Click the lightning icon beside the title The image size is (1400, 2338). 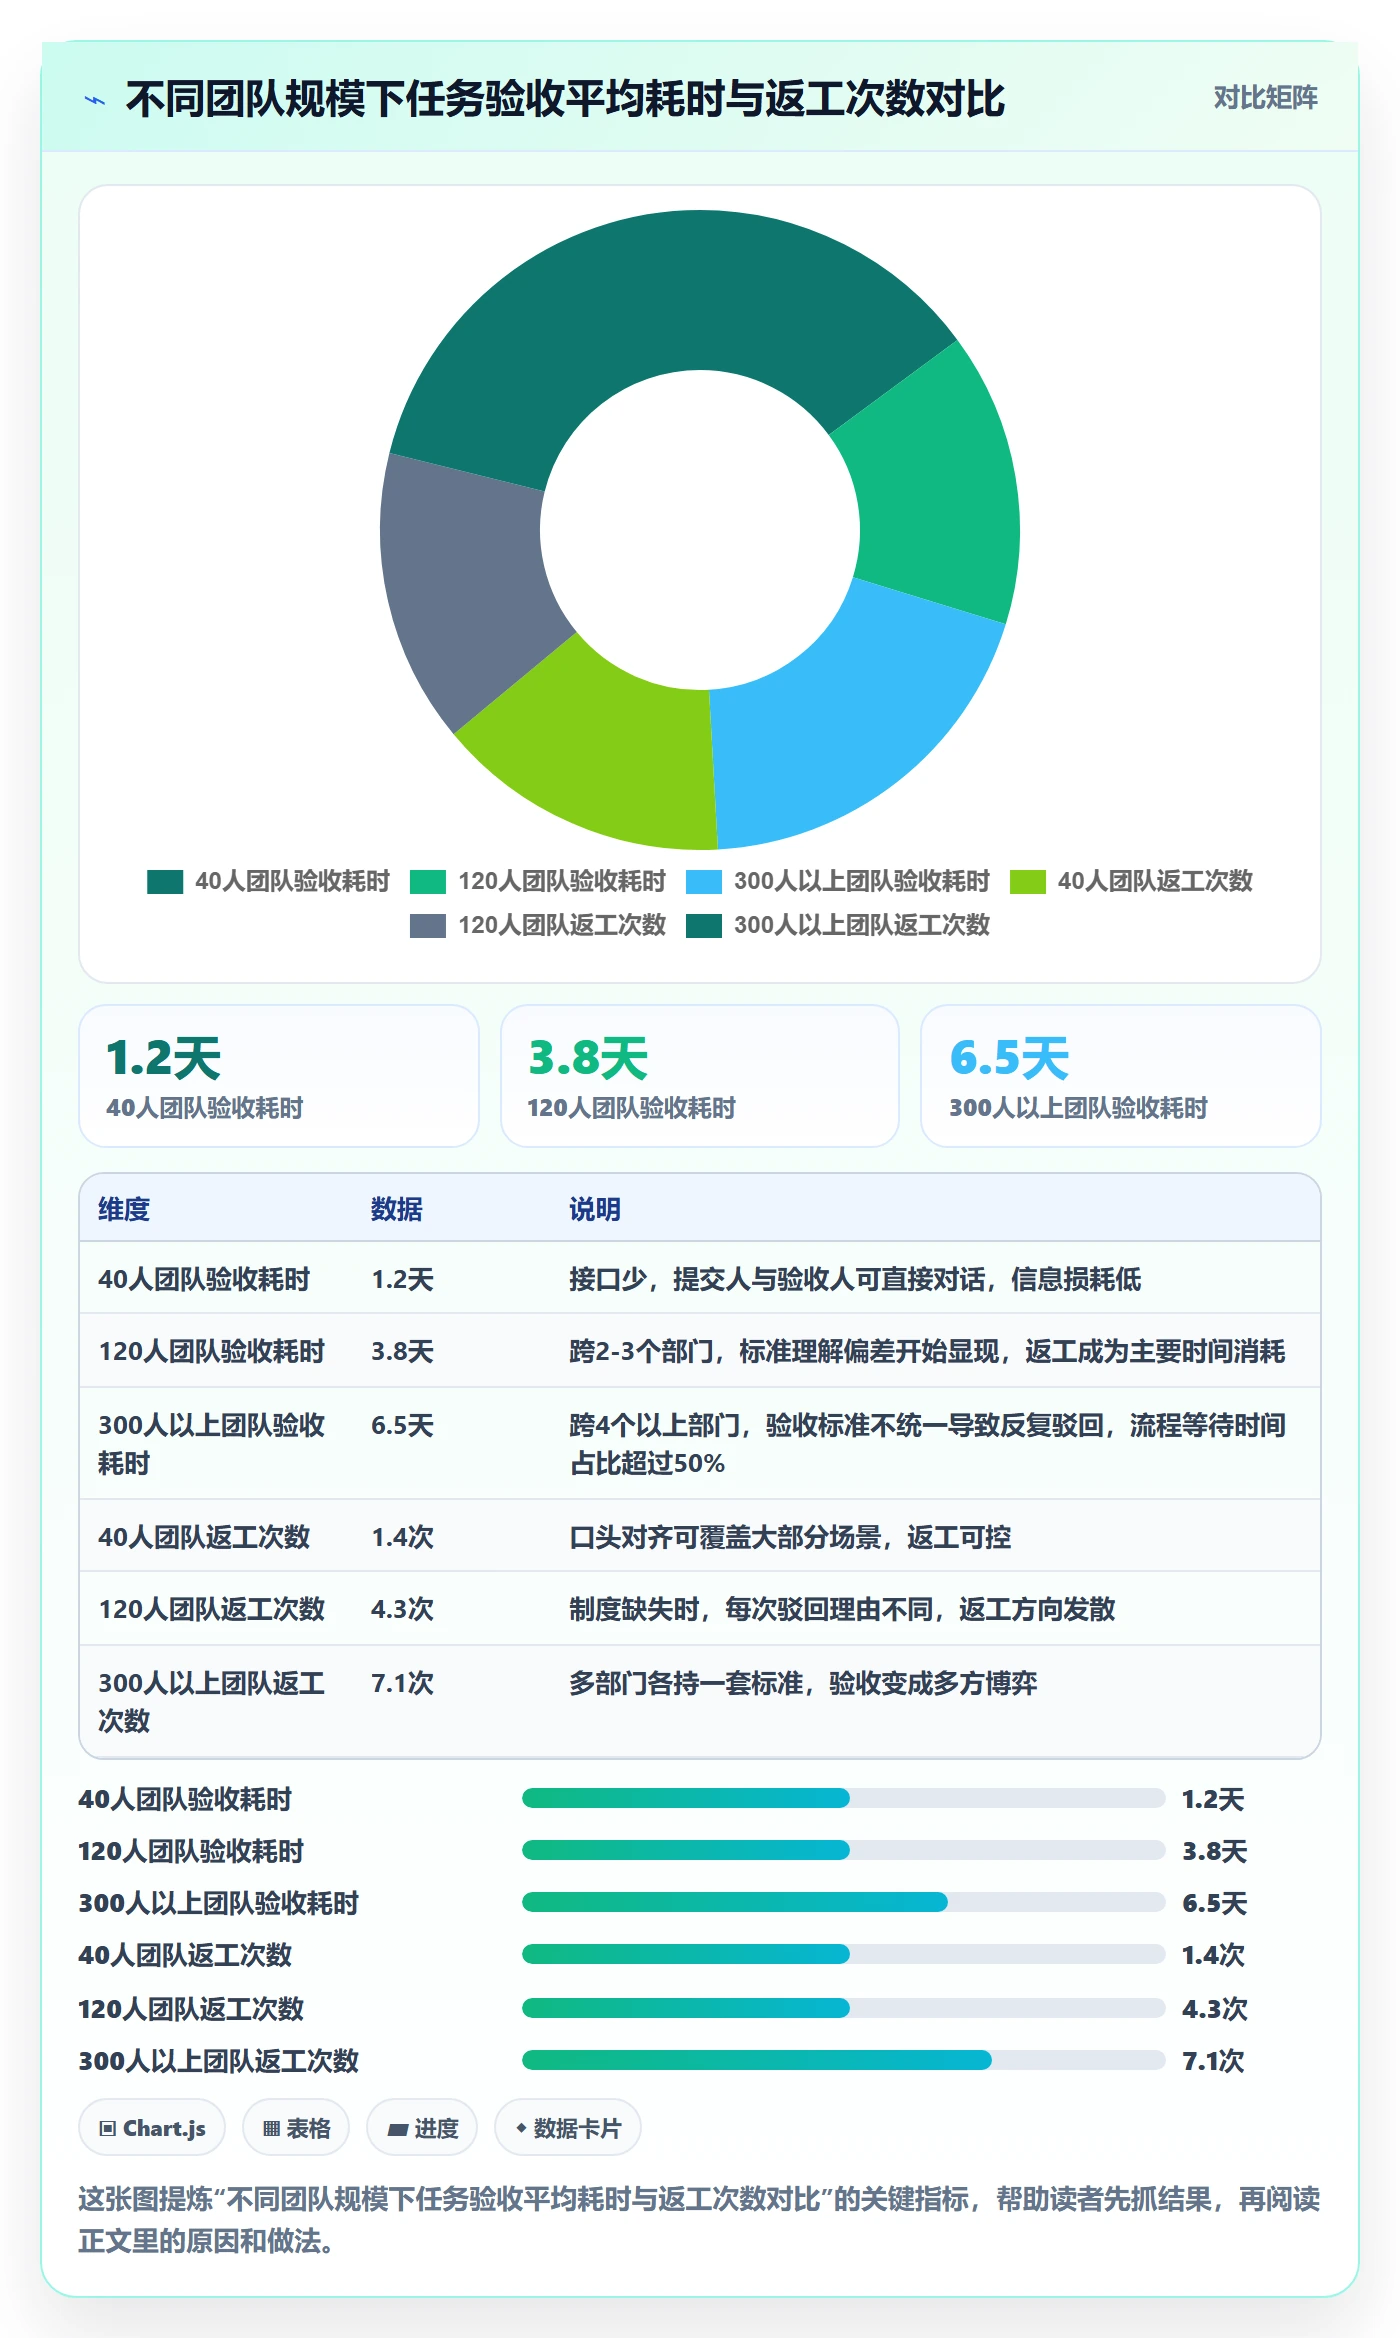[95, 100]
